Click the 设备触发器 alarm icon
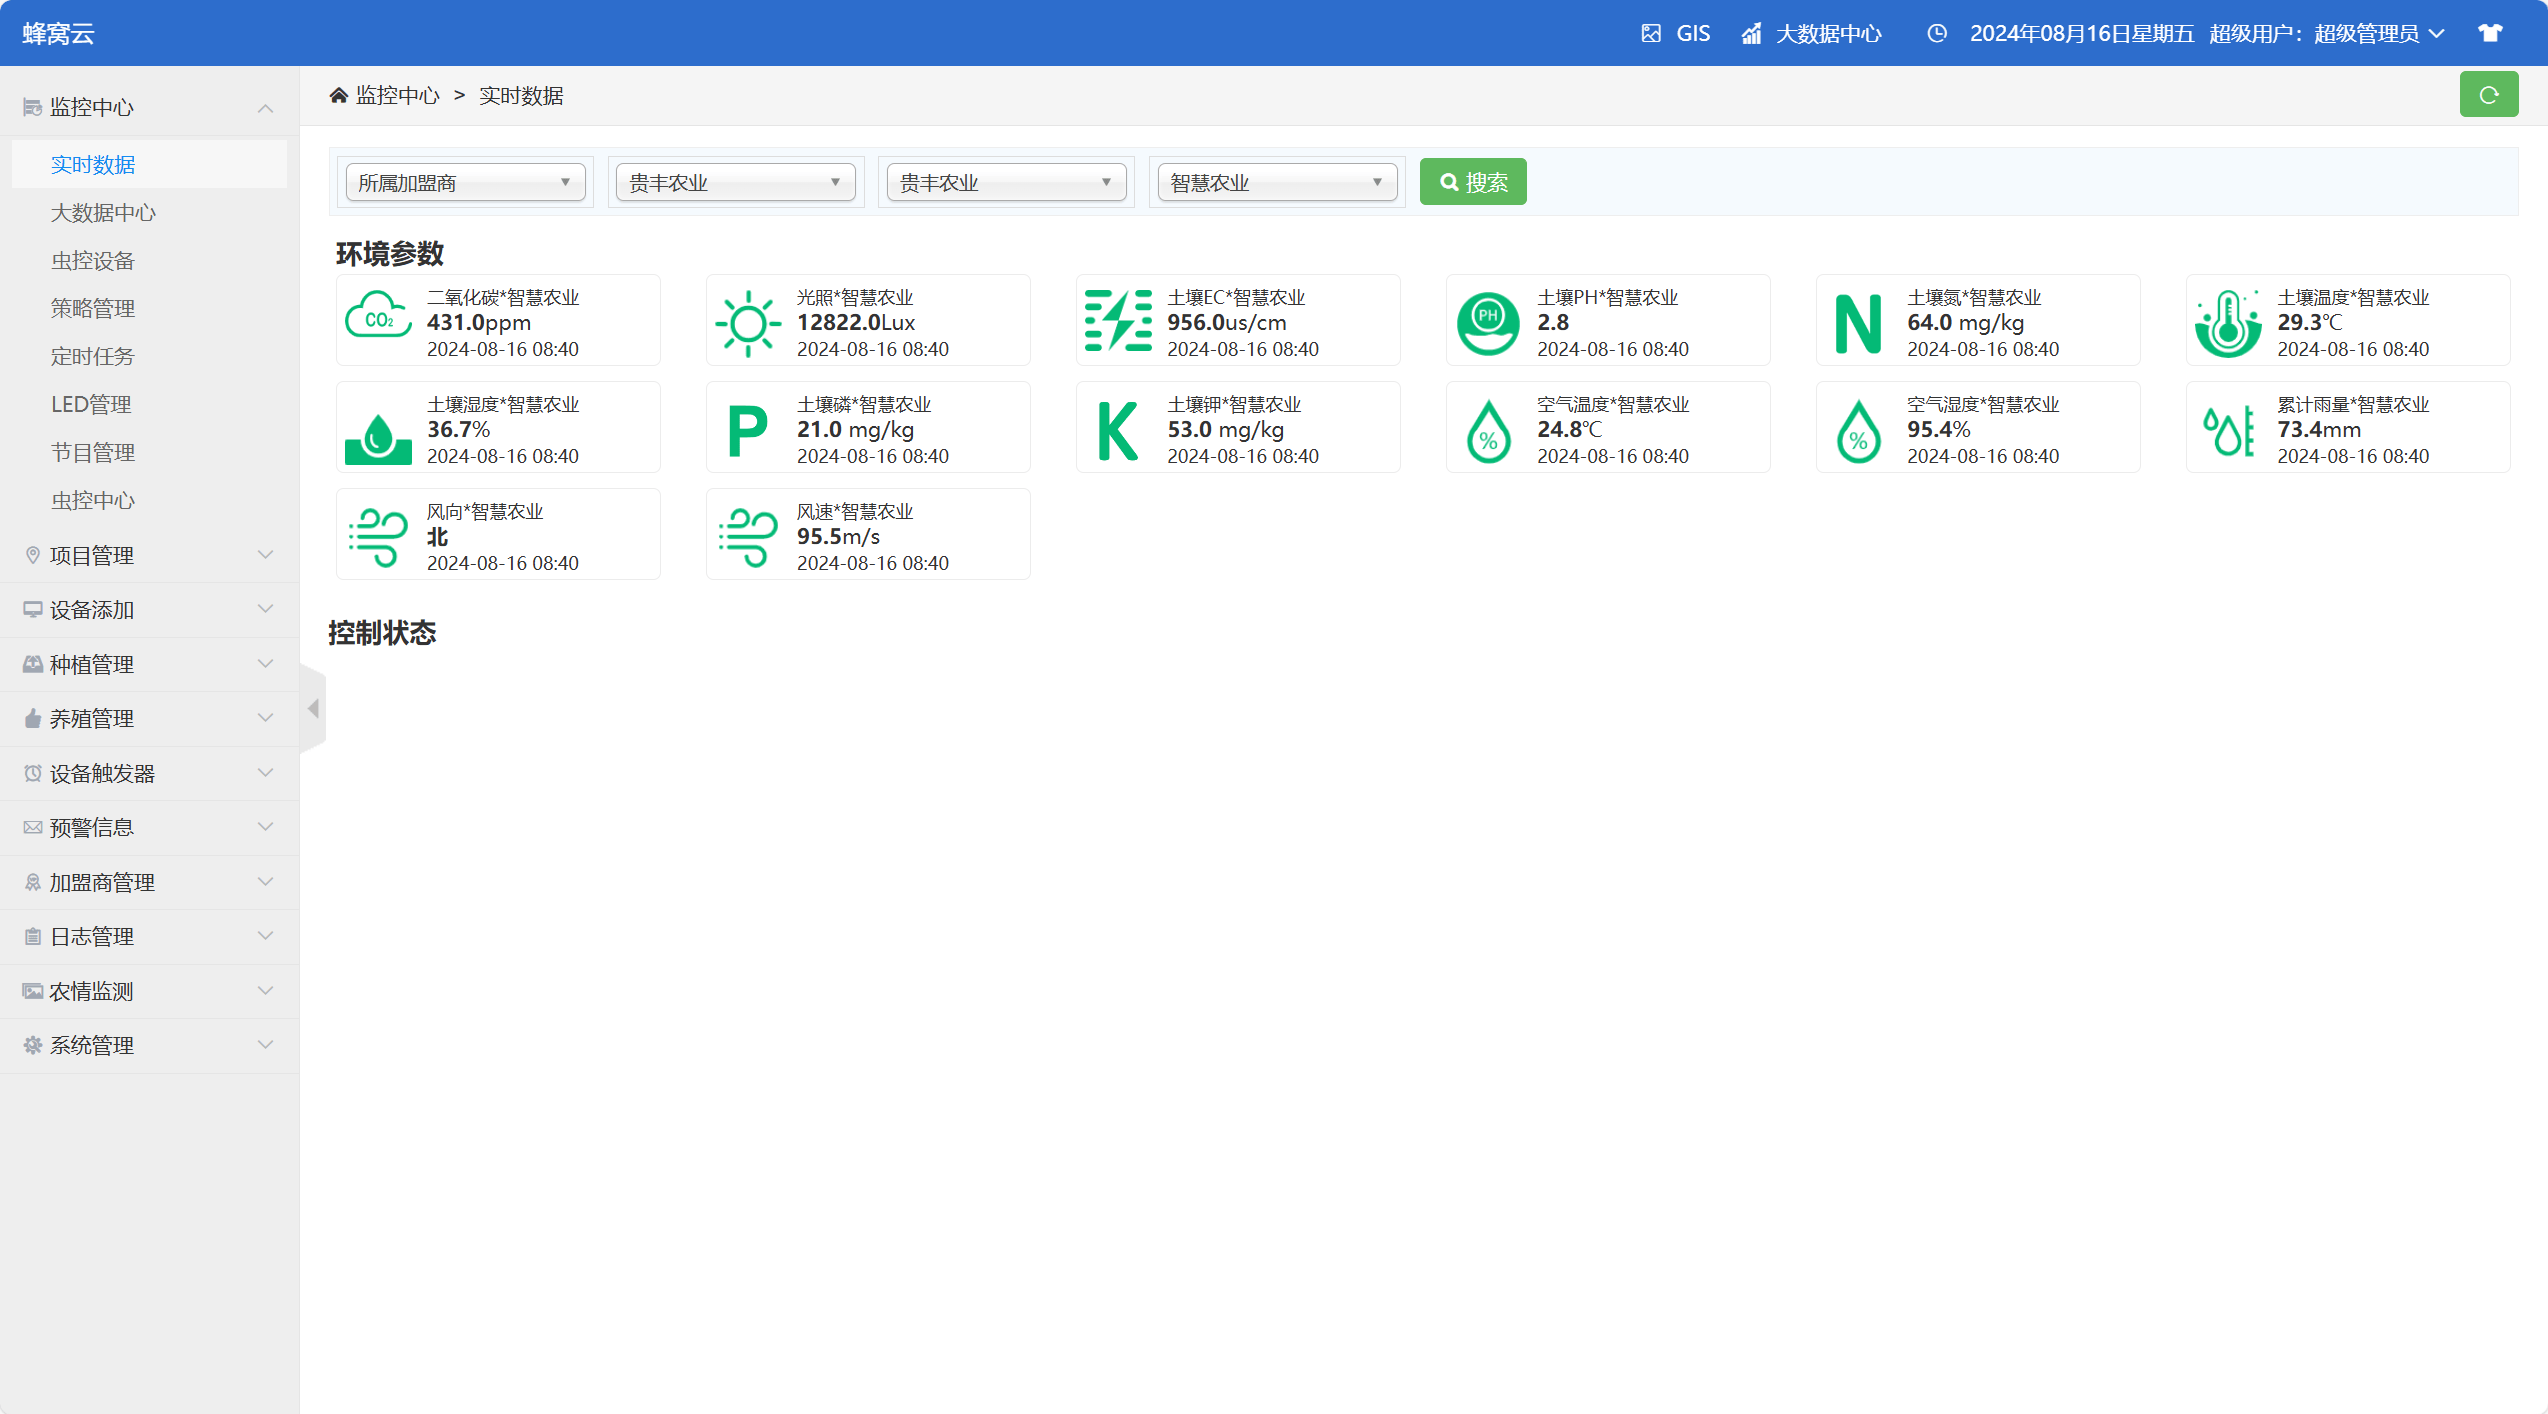The width and height of the screenshot is (2548, 1414). click(x=33, y=773)
